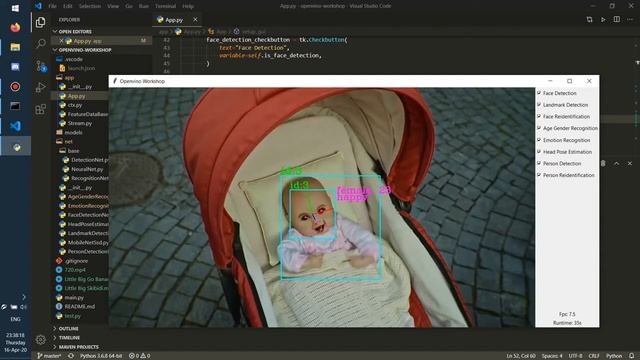Image resolution: width=640 pixels, height=360 pixels.
Task: Close the App.py editor tab
Action: [x=196, y=20]
